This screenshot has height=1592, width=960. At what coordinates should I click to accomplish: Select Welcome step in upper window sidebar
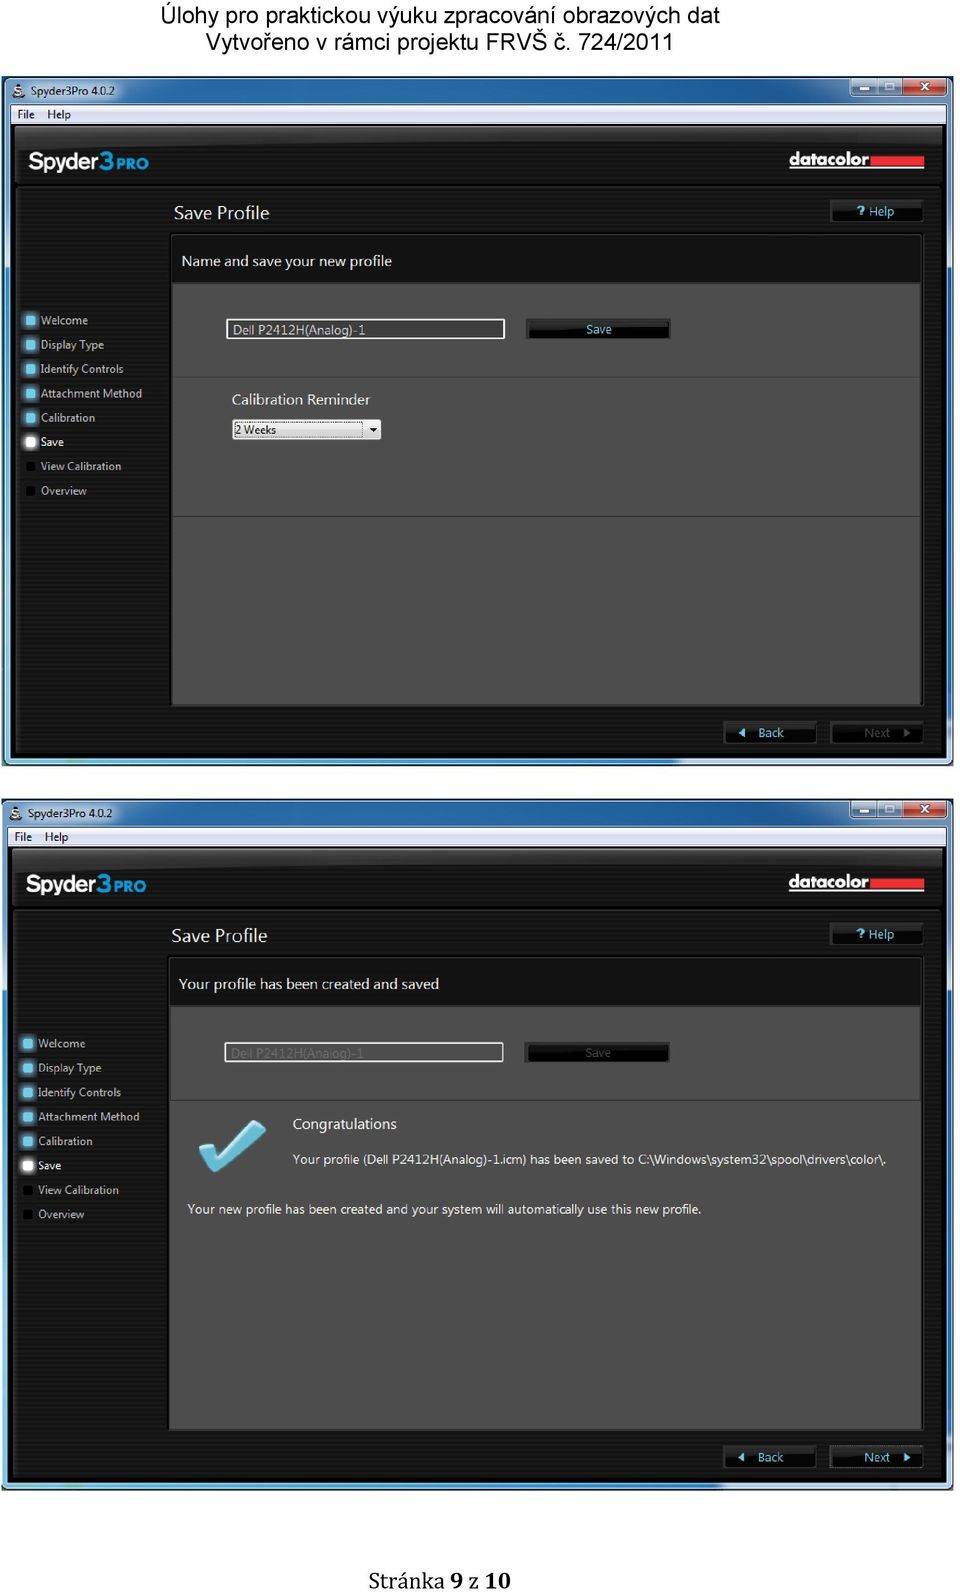pos(57,320)
